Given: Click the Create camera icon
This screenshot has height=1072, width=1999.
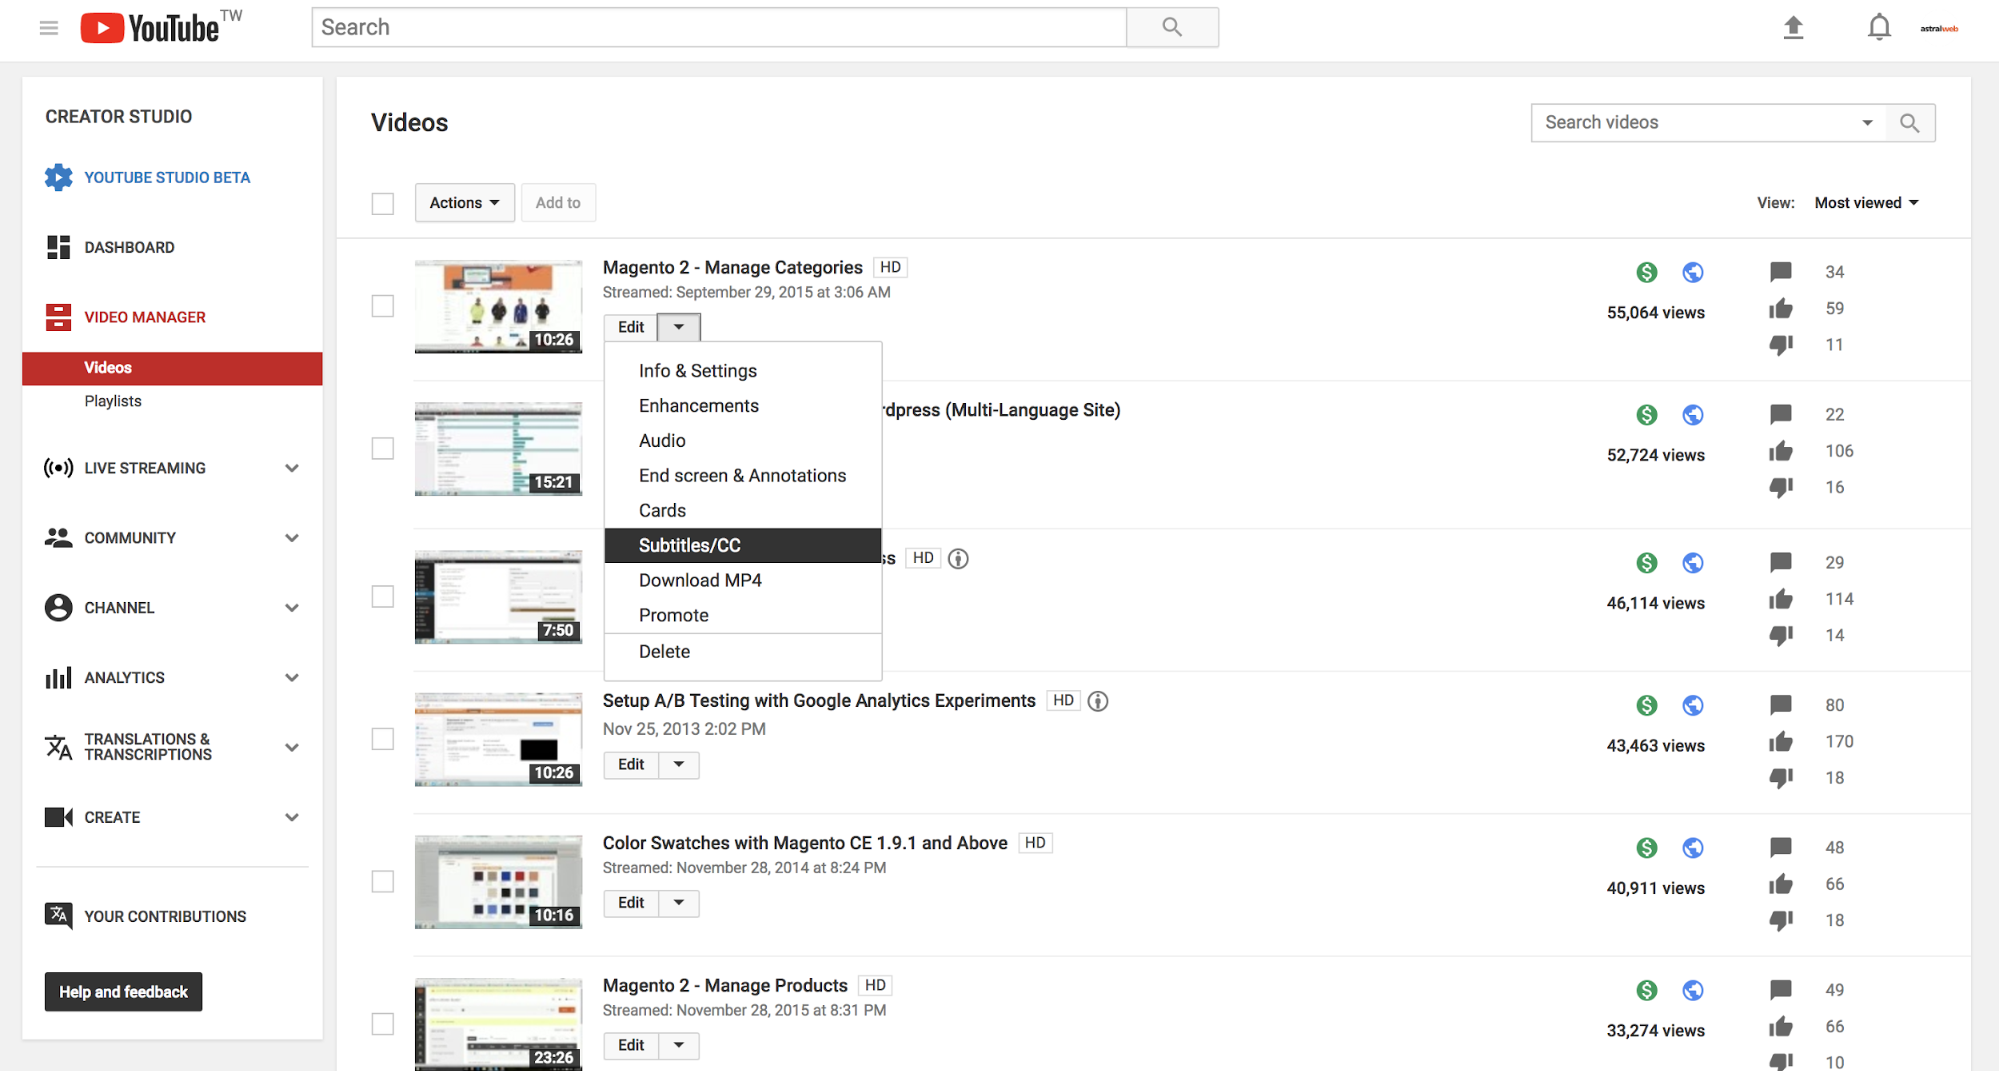Looking at the screenshot, I should pos(58,817).
